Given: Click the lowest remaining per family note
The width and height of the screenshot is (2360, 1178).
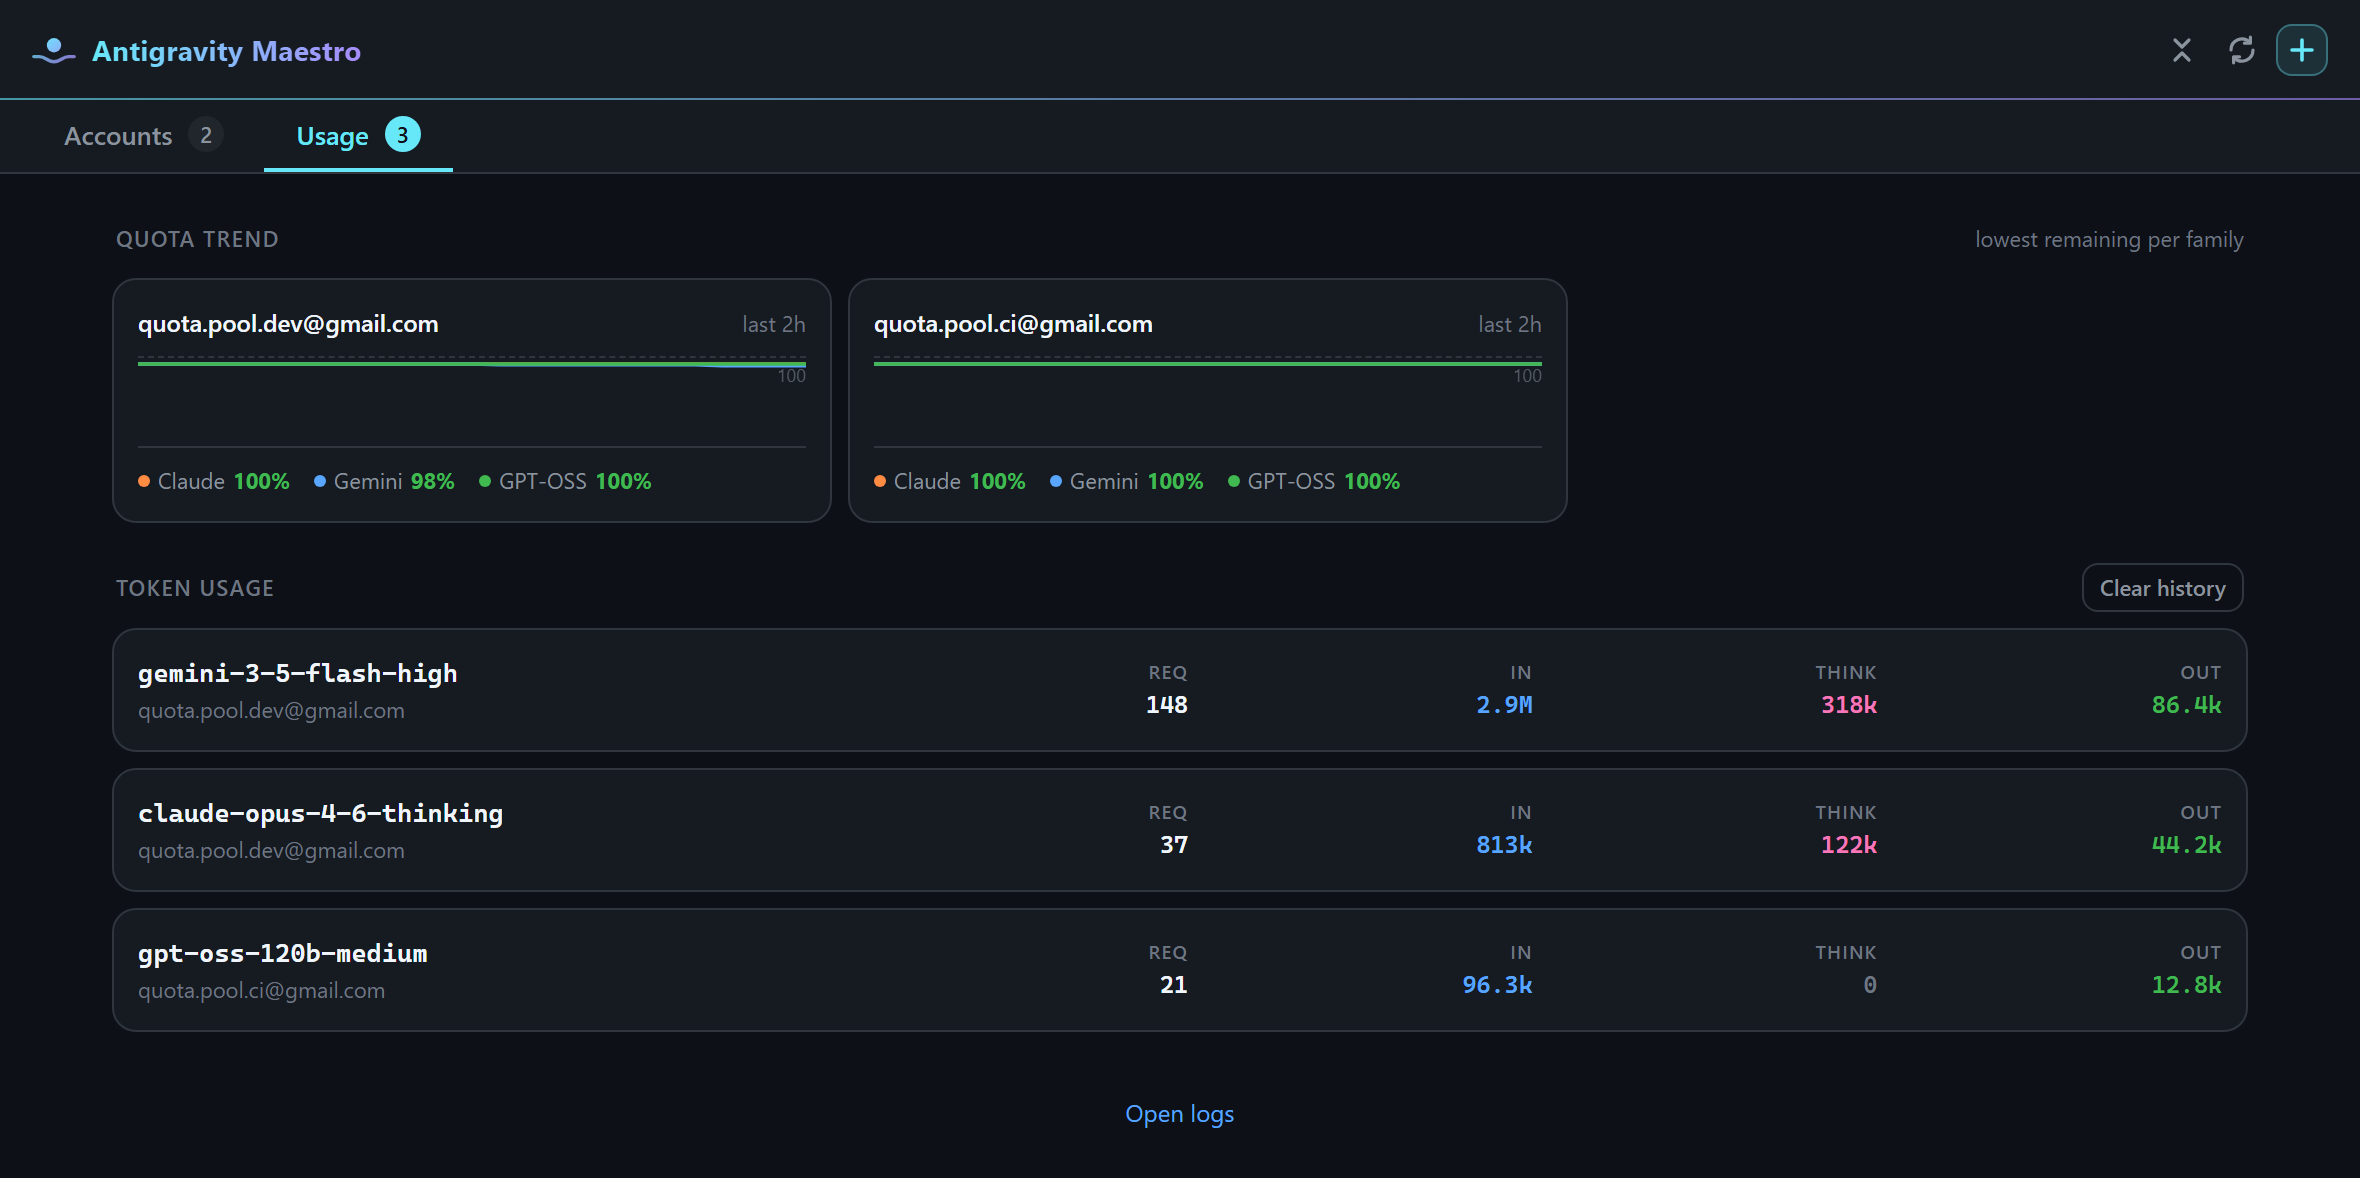Looking at the screenshot, I should (2109, 240).
